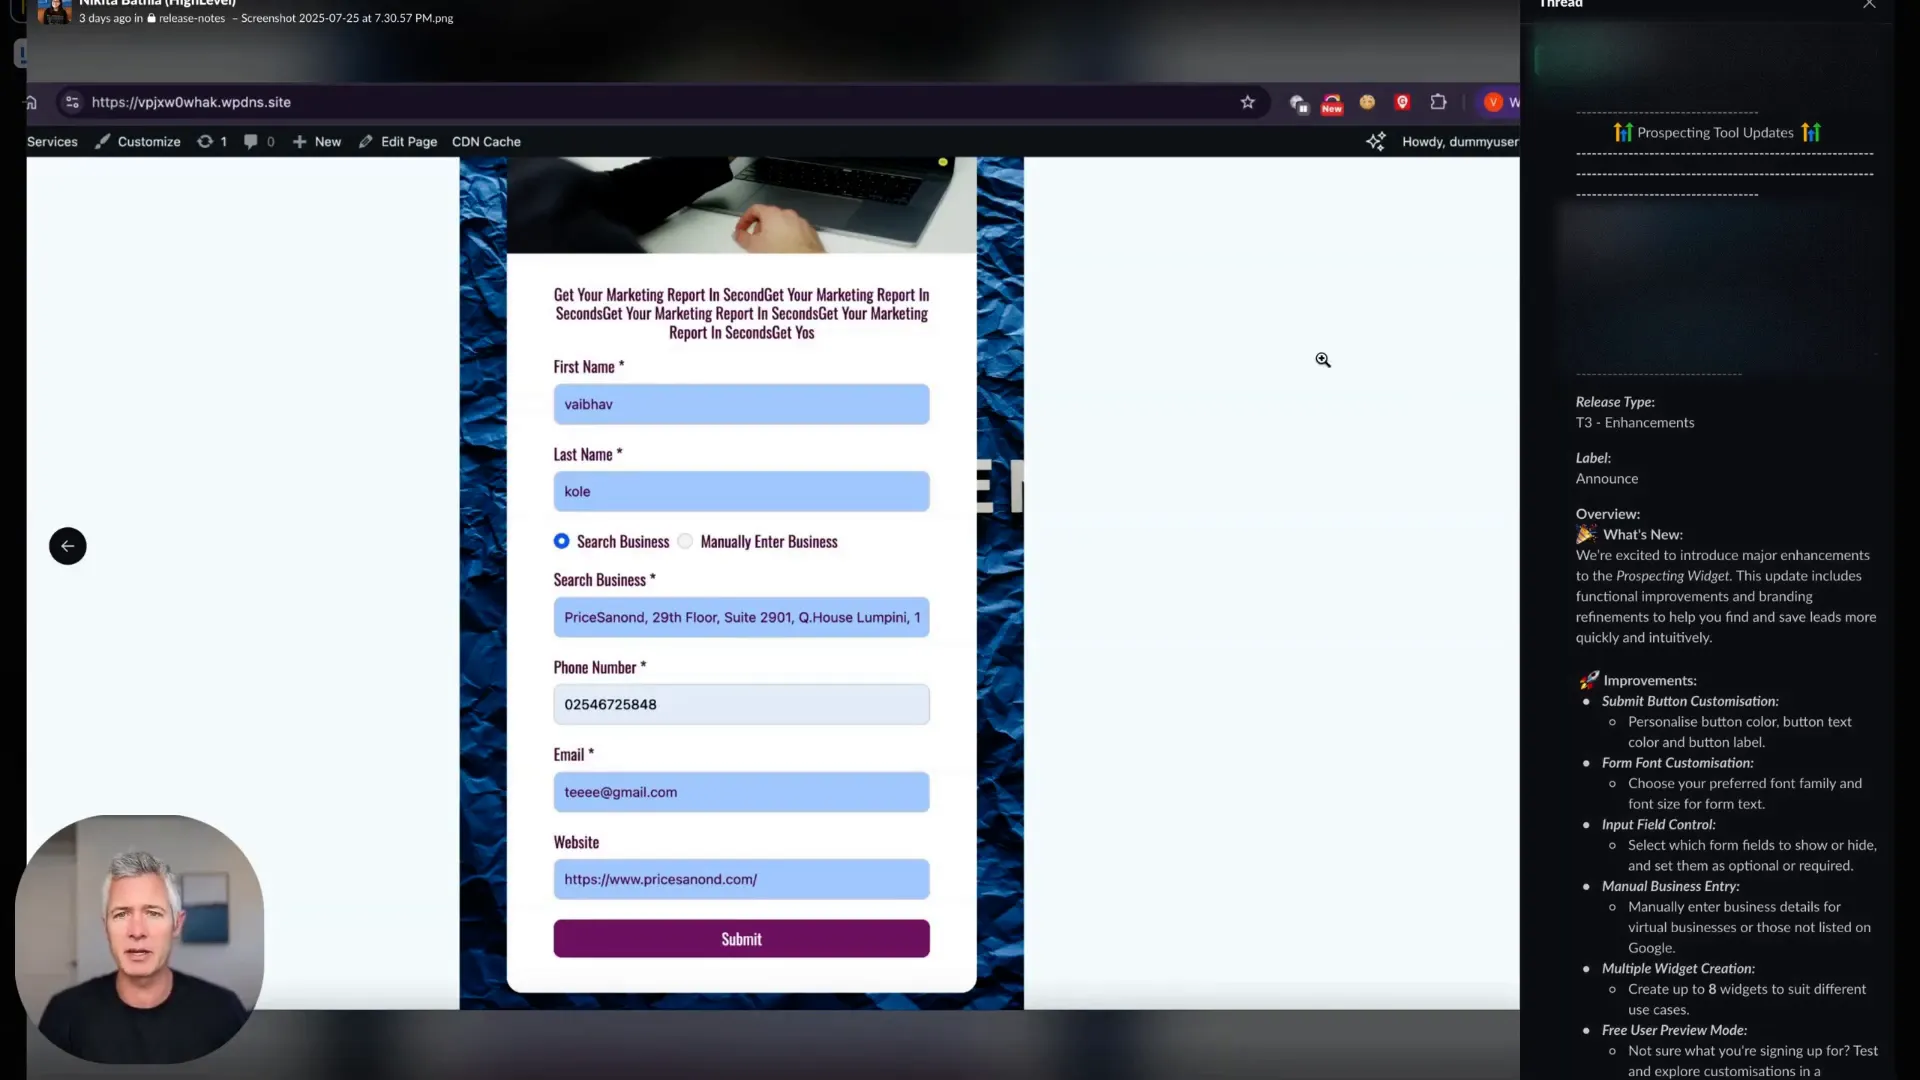This screenshot has height=1080, width=1920.
Task: Open the AI sparkle icon near Howdy
Action: coord(1376,142)
